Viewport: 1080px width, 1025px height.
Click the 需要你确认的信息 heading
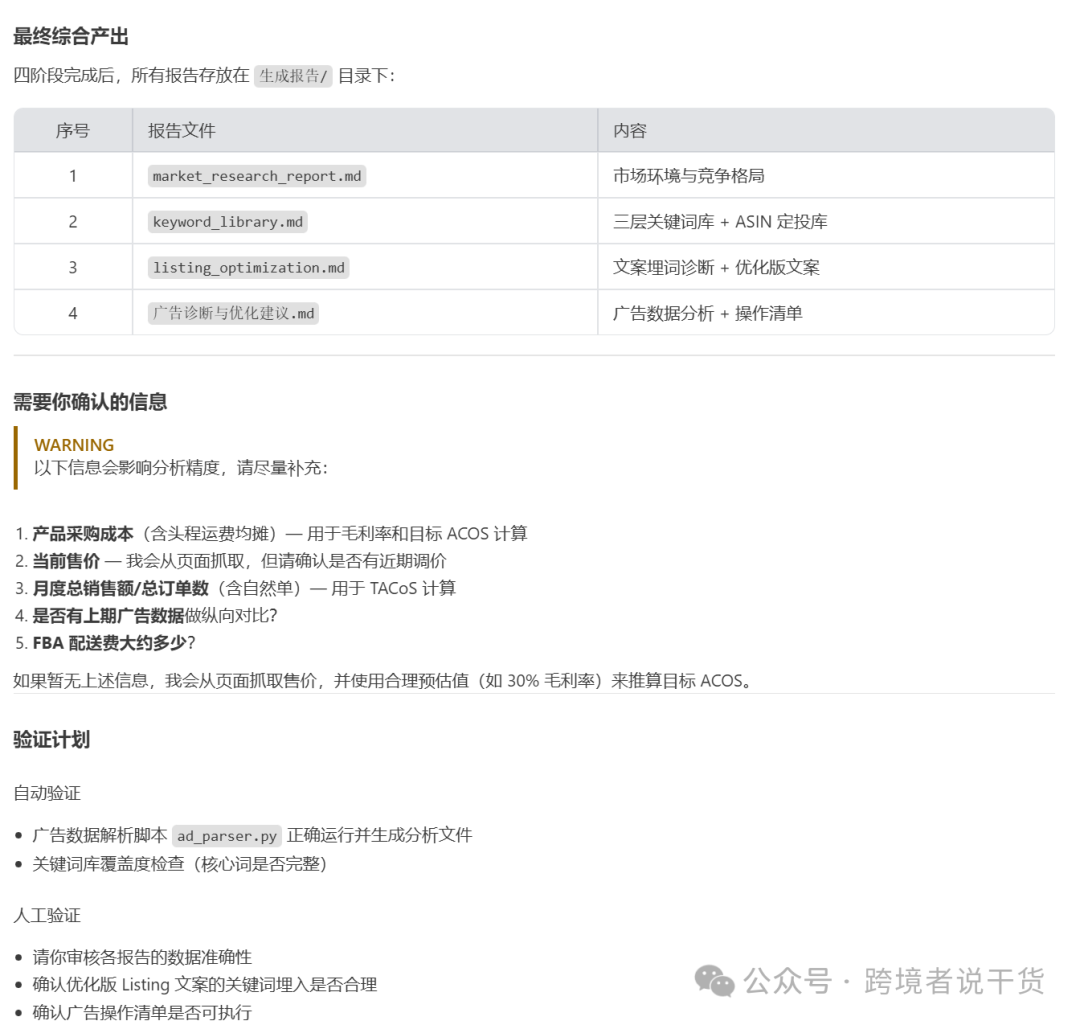pyautogui.click(x=92, y=402)
